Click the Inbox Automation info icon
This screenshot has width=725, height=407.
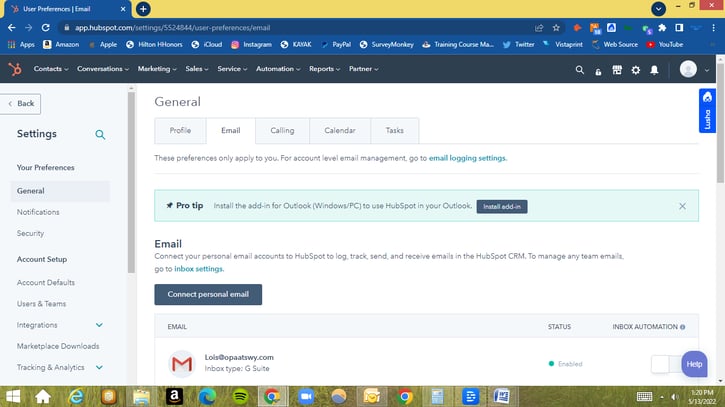coord(682,327)
